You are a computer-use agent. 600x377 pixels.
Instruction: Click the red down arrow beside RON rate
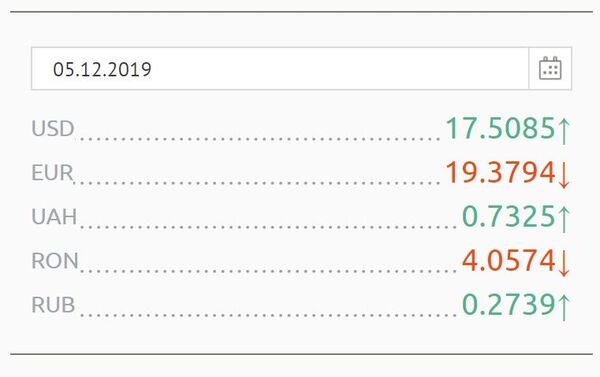click(564, 263)
